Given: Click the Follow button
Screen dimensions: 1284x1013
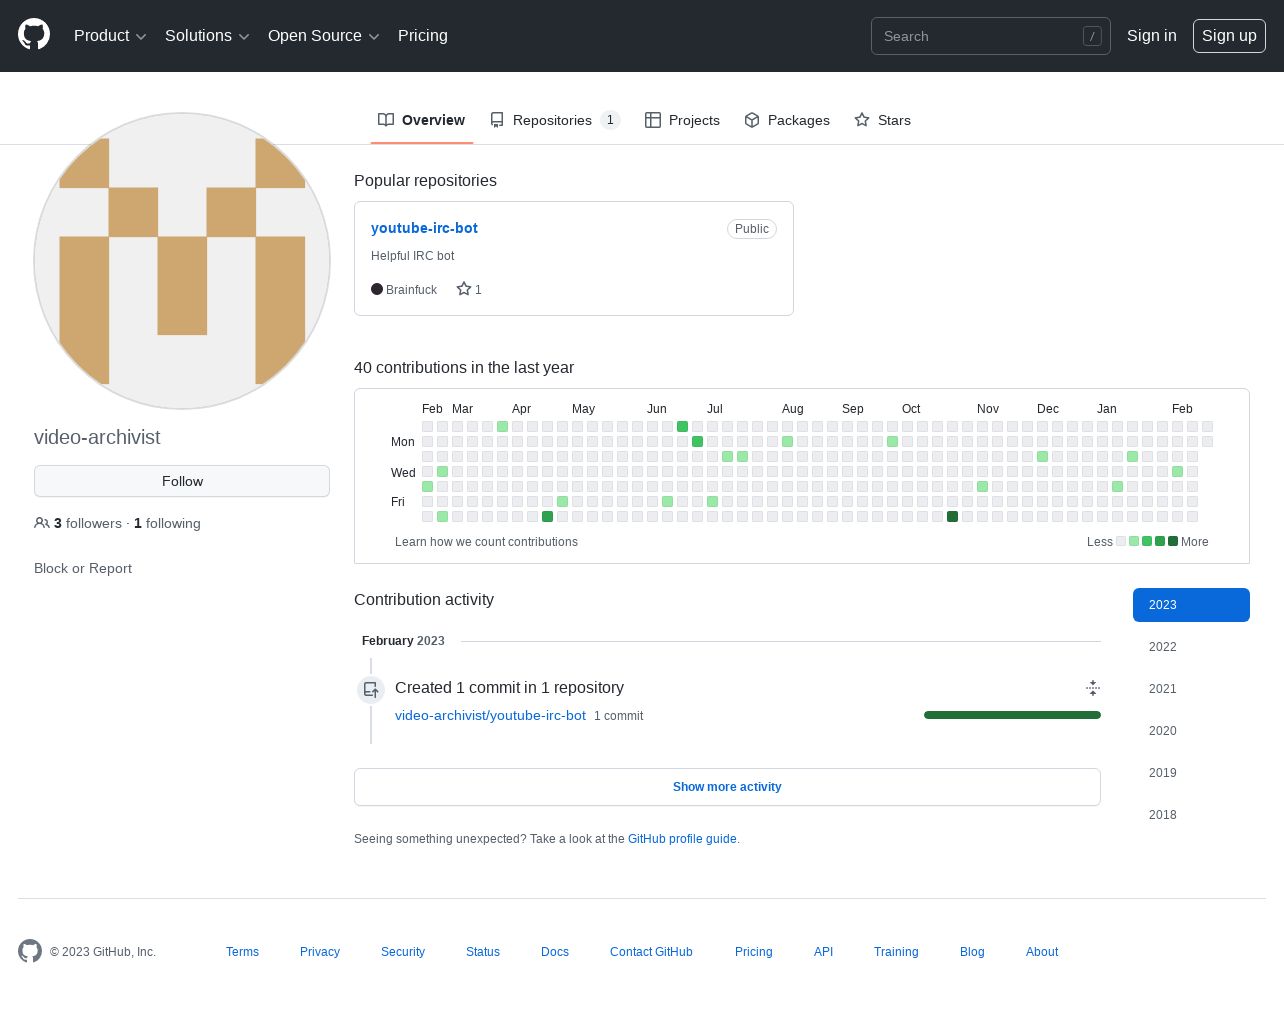Looking at the screenshot, I should [182, 481].
